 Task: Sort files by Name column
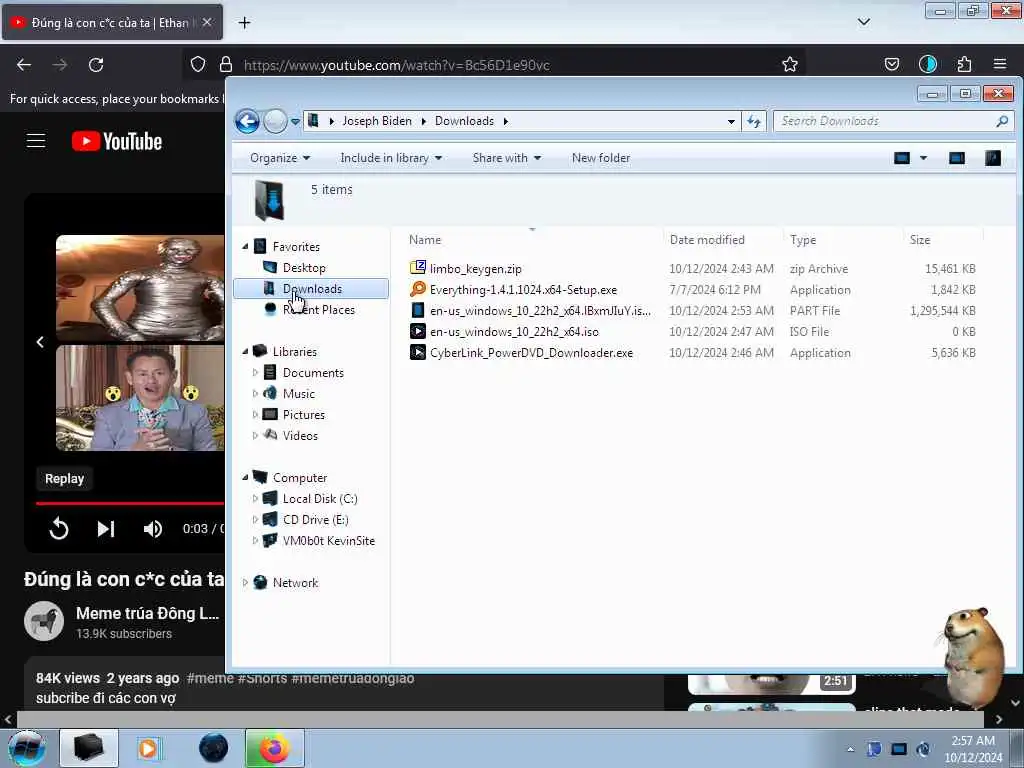pos(425,240)
